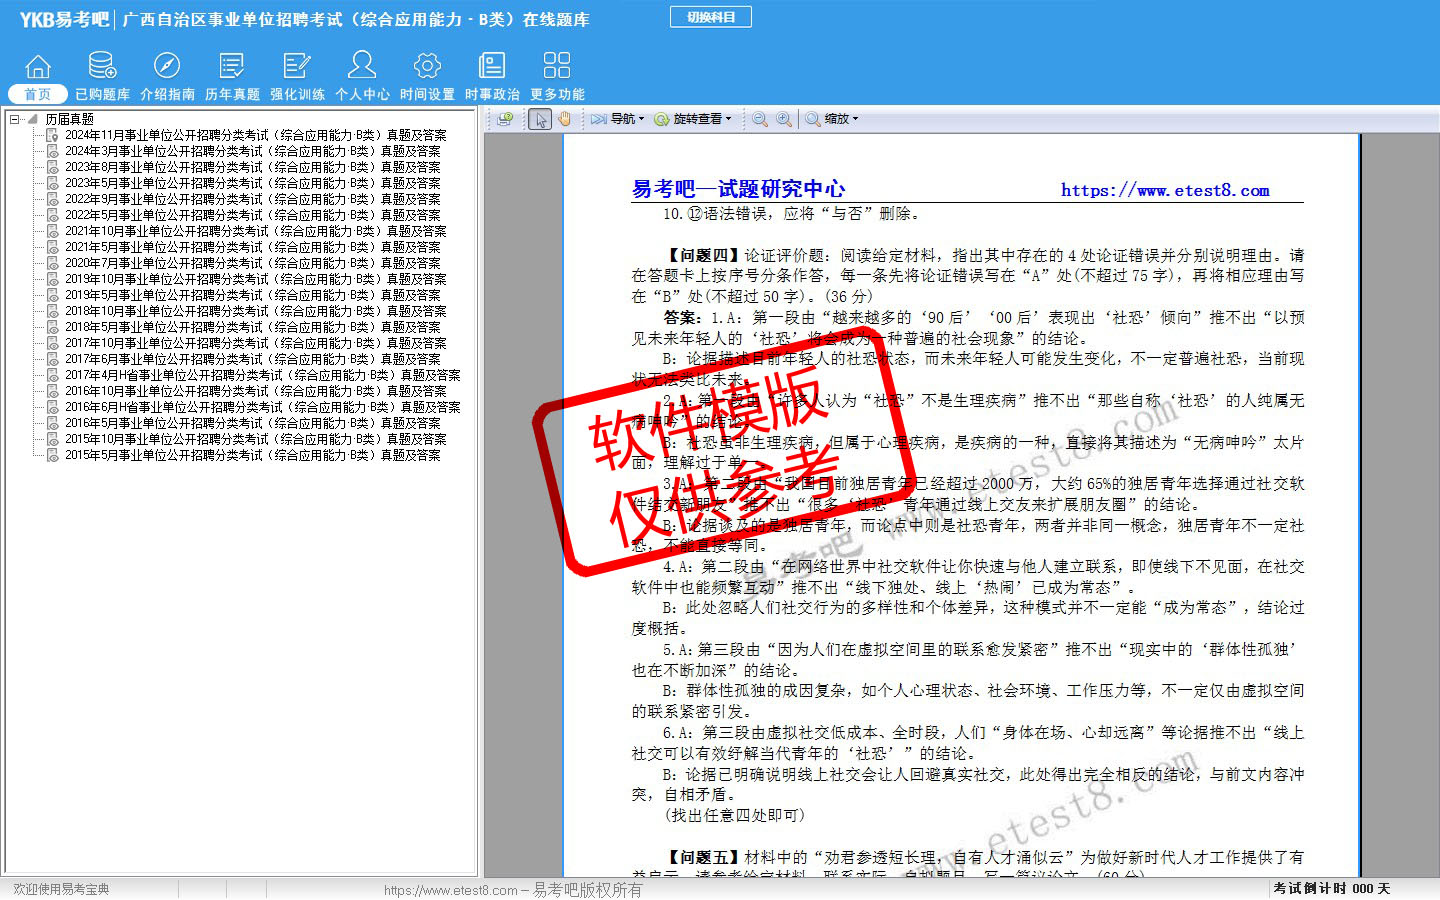Open the 导航 navigation dropdown
This screenshot has height=900, width=1440.
click(x=618, y=119)
